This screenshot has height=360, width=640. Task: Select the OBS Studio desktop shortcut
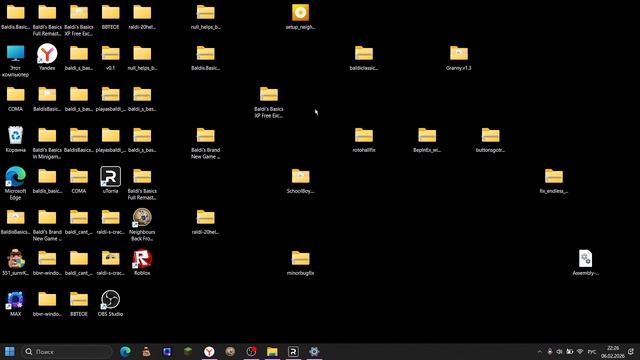(x=110, y=303)
